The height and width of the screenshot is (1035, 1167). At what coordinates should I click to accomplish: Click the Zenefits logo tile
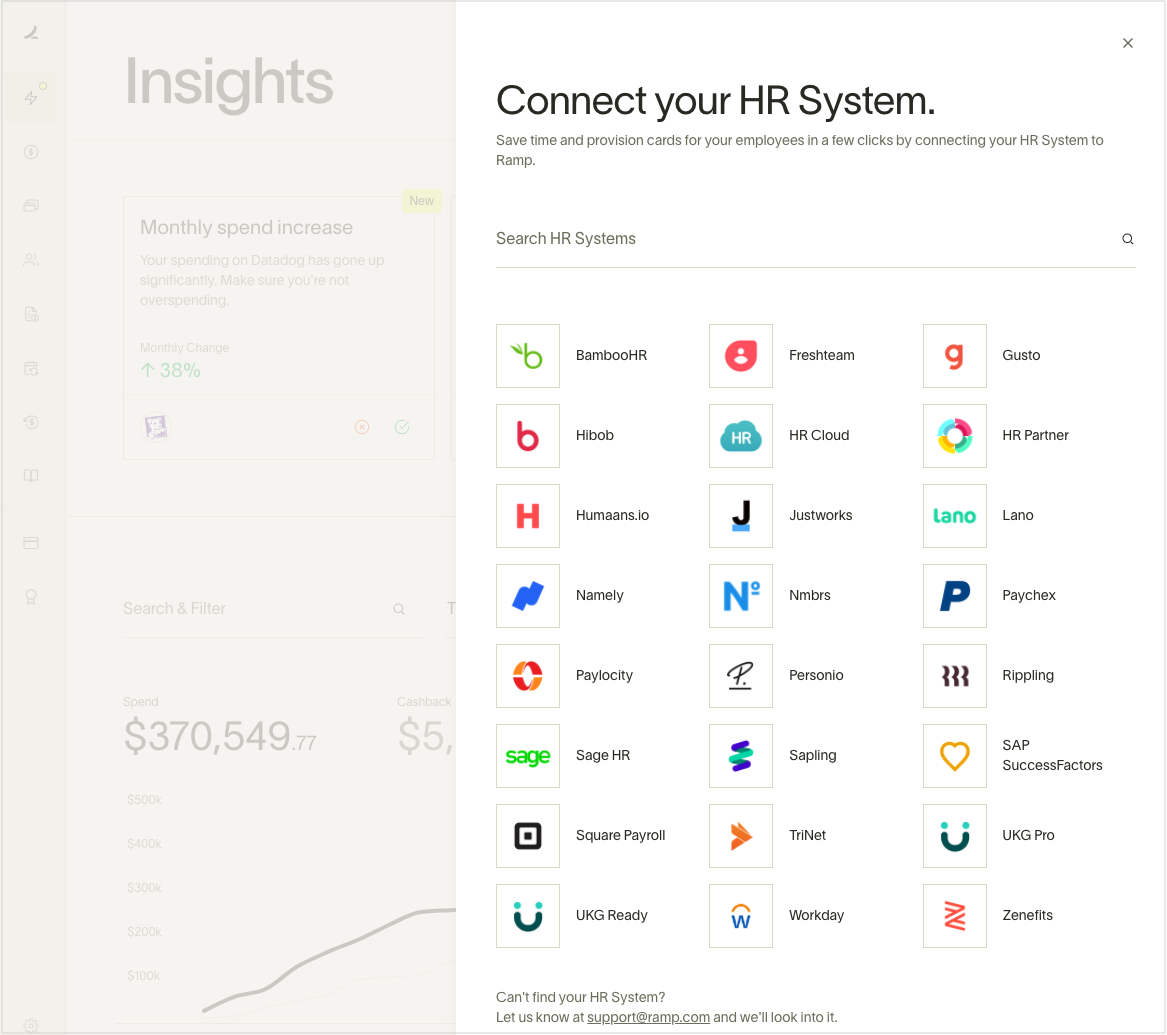point(954,916)
